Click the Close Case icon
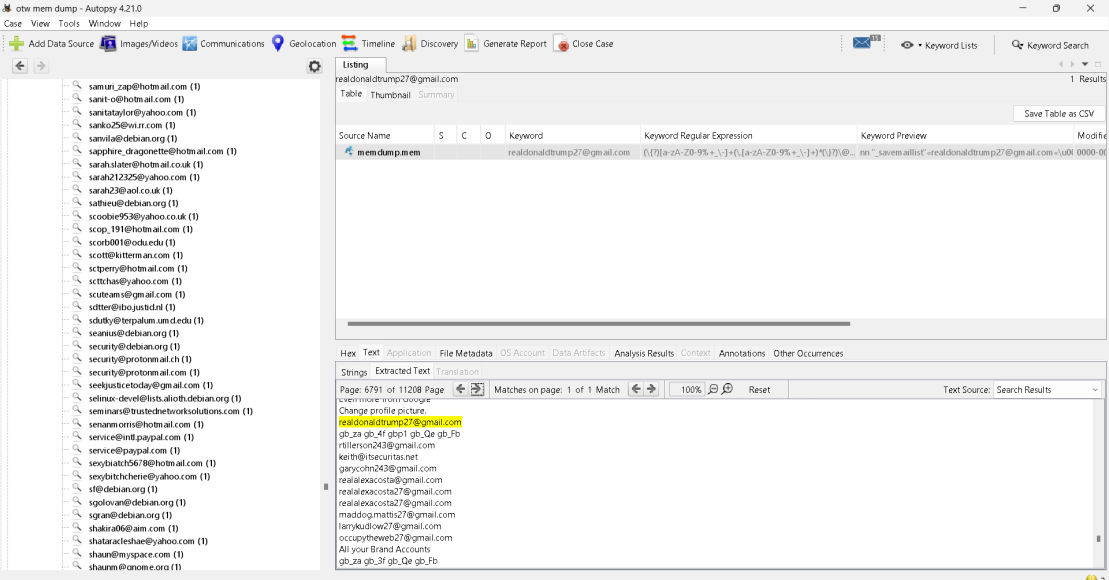Screen dimensions: 1109x580 561,44
